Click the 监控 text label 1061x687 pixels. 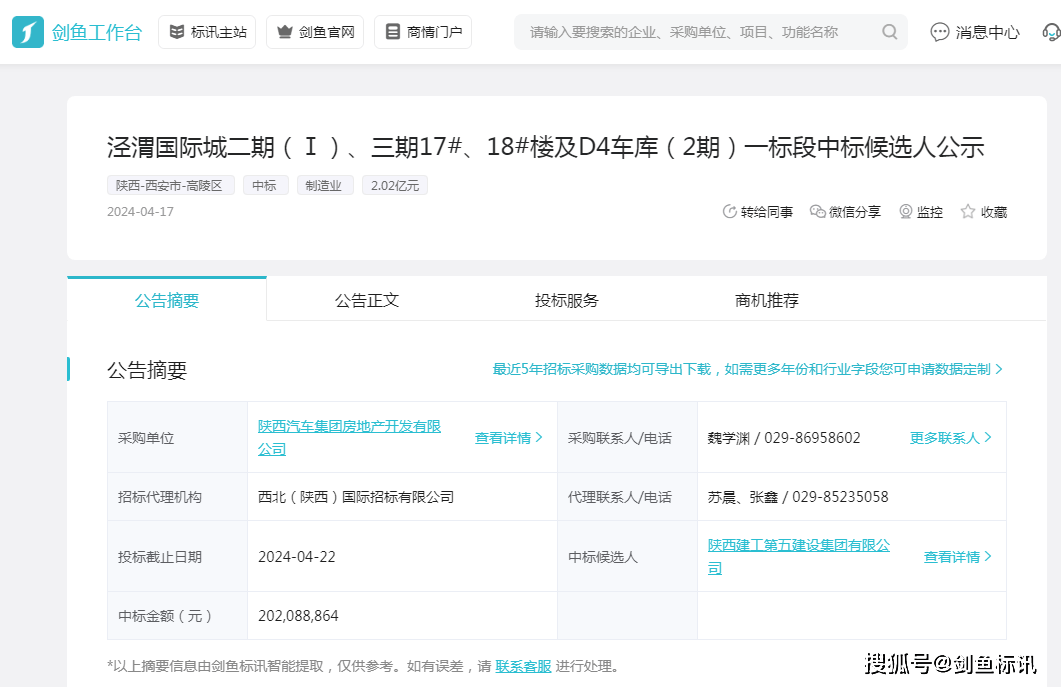pyautogui.click(x=930, y=213)
